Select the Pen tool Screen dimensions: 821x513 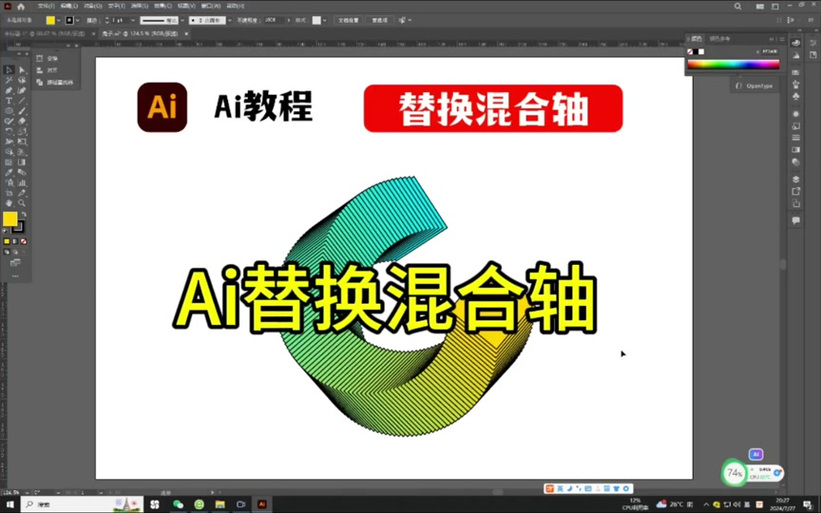pyautogui.click(x=9, y=91)
